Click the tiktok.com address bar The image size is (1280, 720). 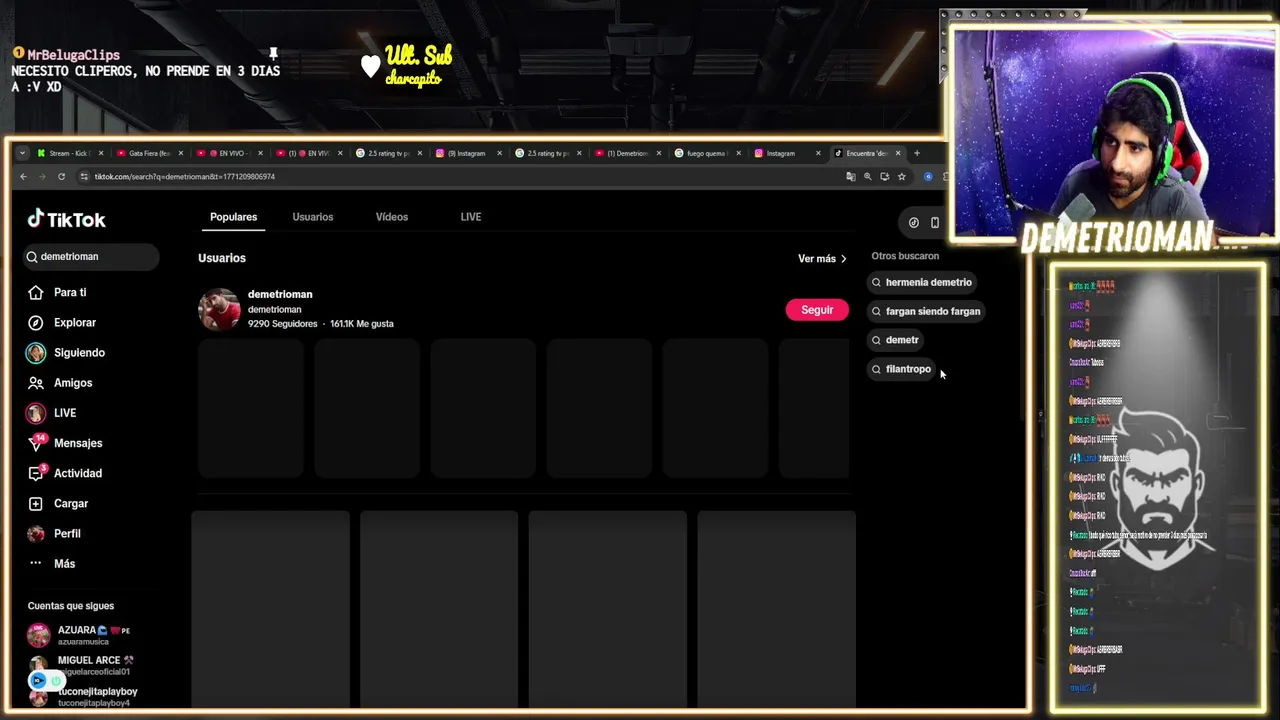(460, 176)
